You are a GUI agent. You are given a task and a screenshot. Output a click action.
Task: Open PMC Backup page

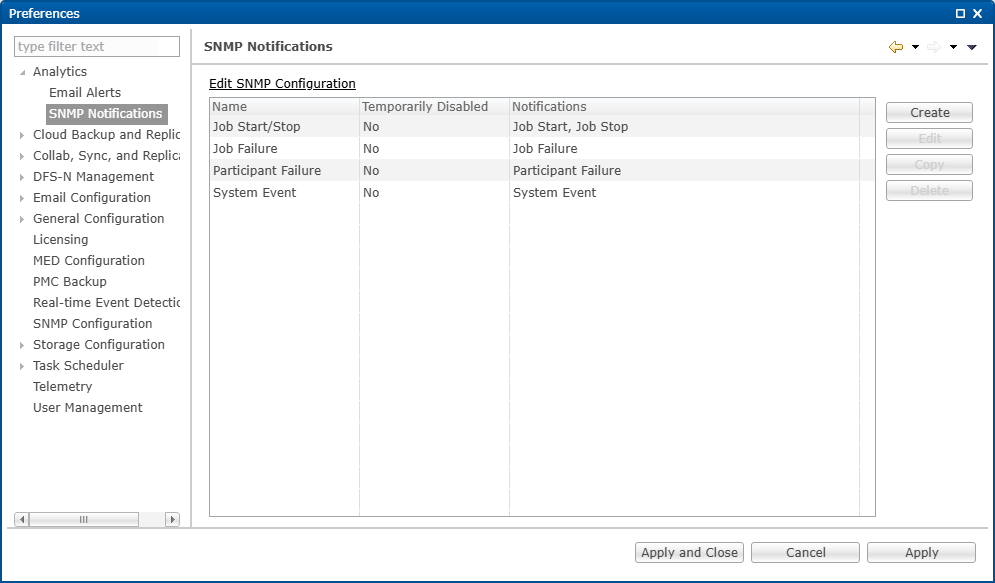[70, 282]
